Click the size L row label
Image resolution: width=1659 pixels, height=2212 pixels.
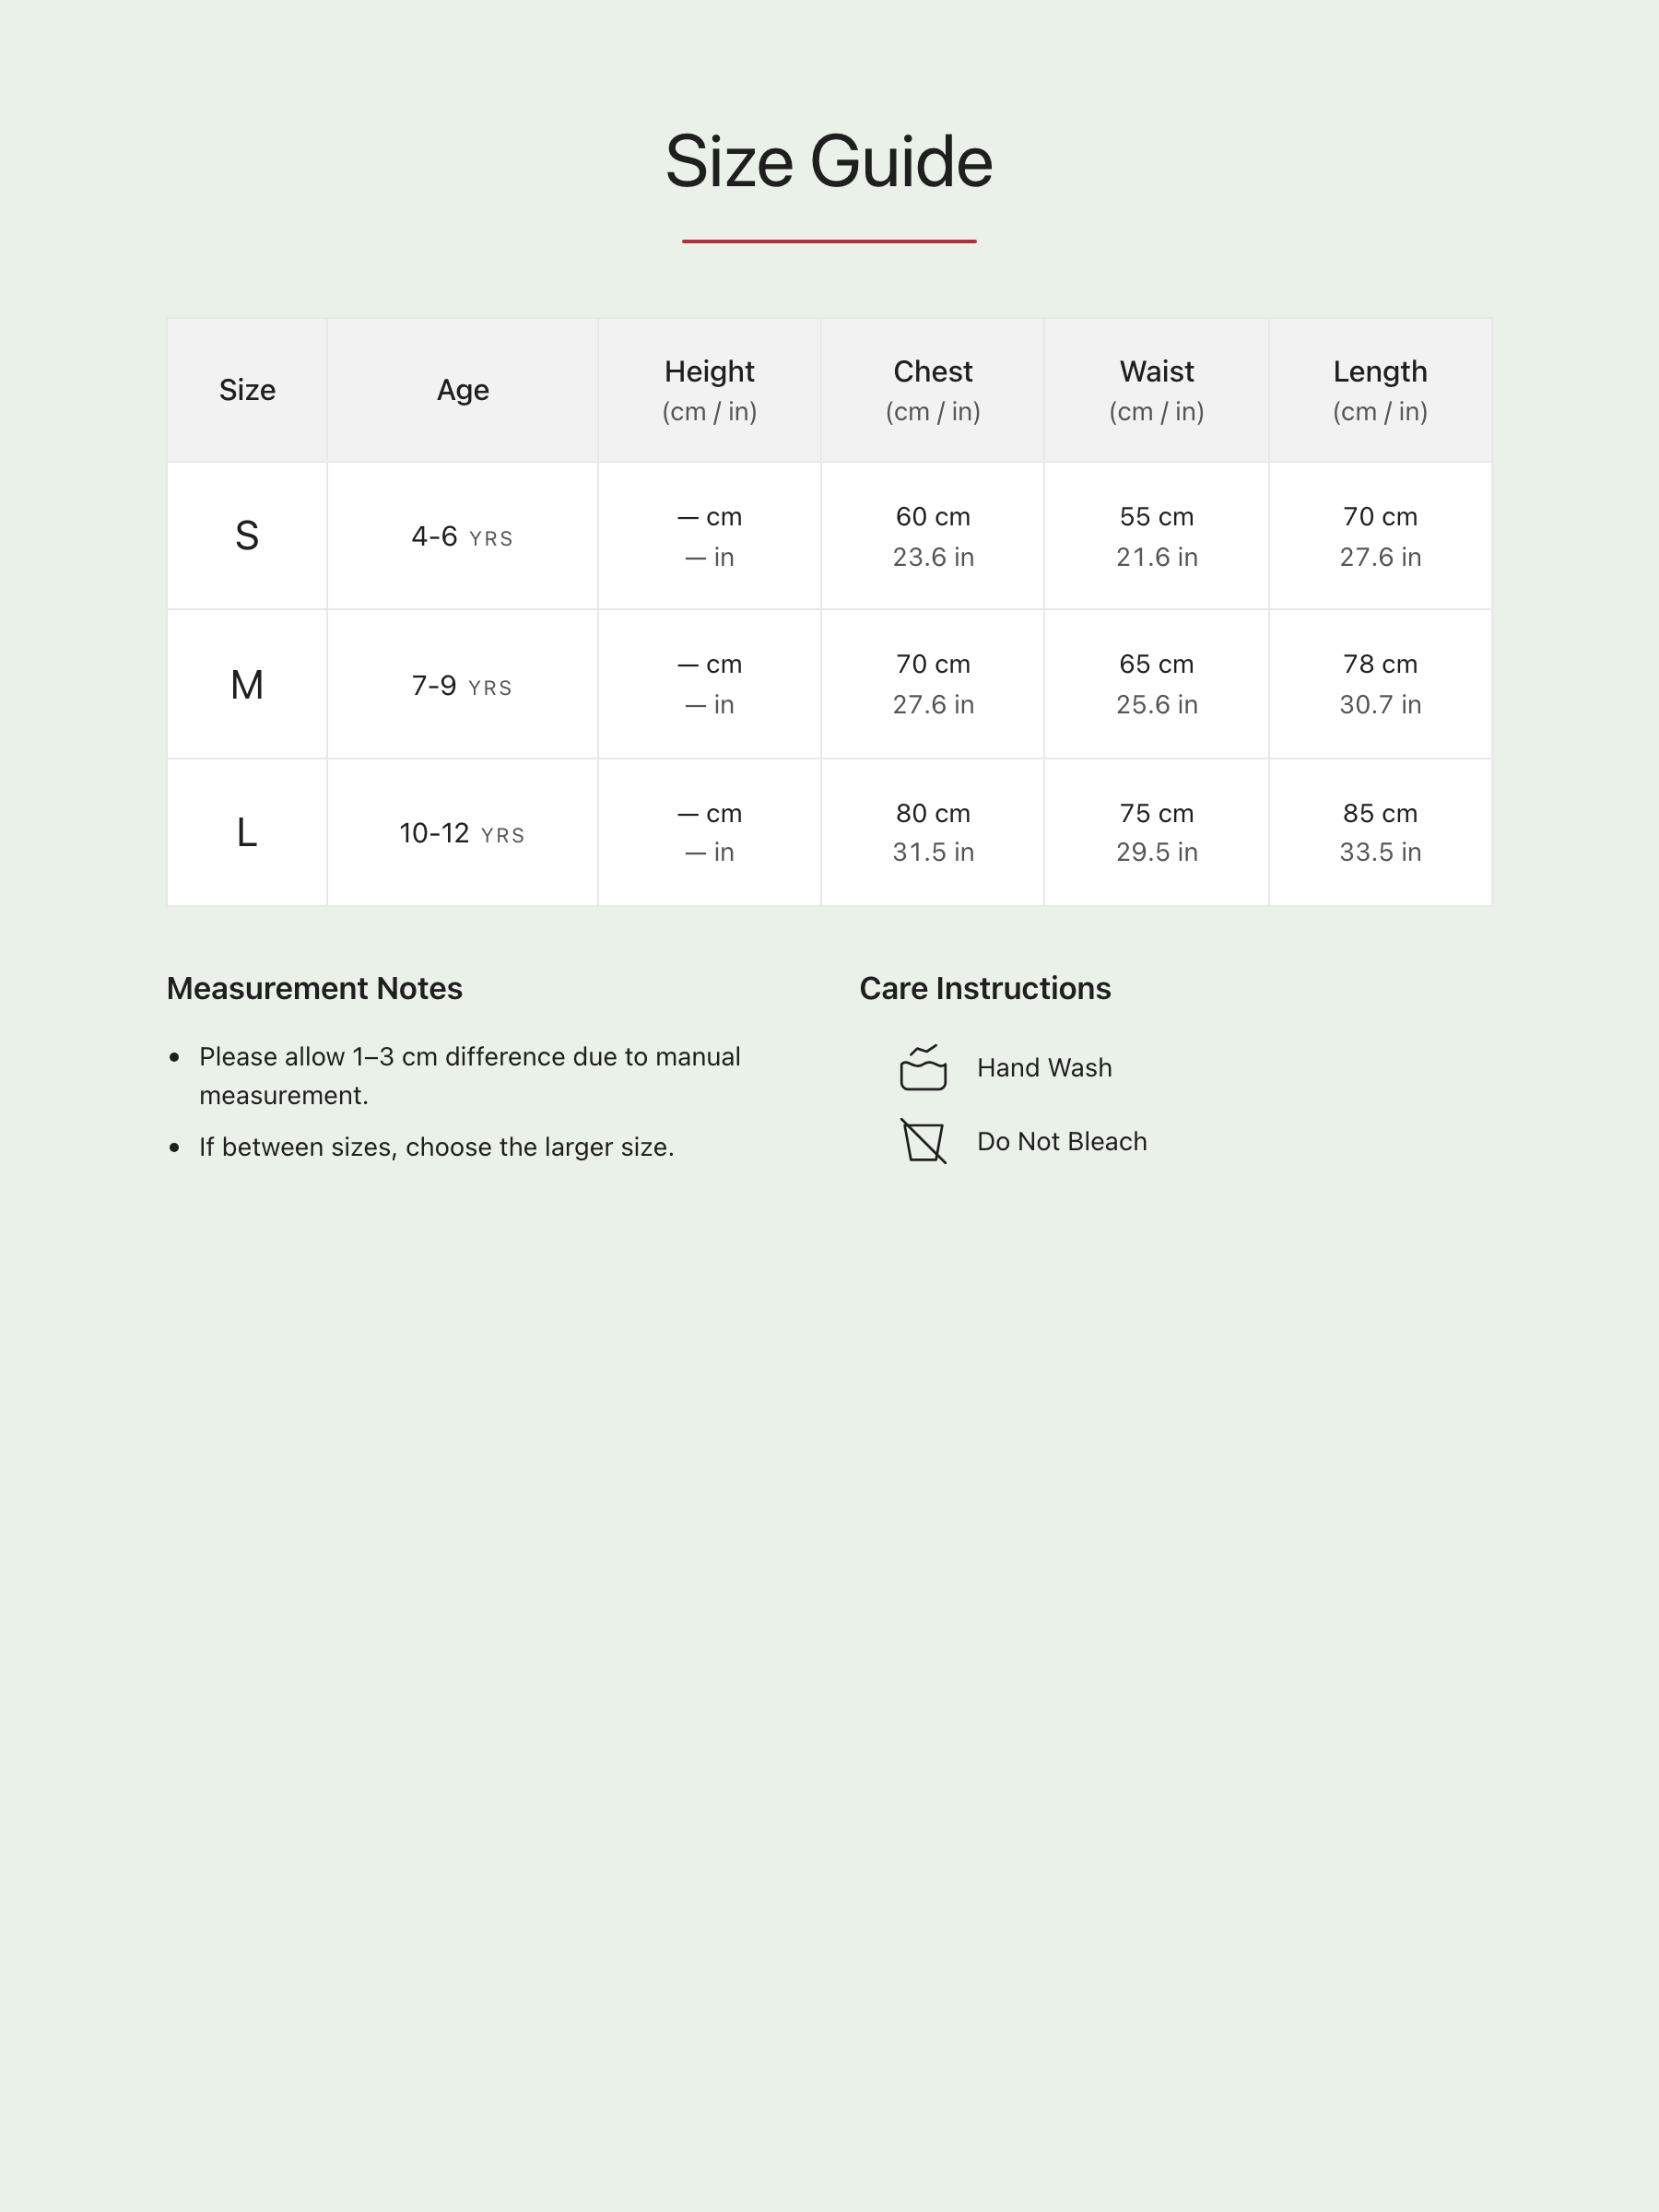(x=247, y=833)
